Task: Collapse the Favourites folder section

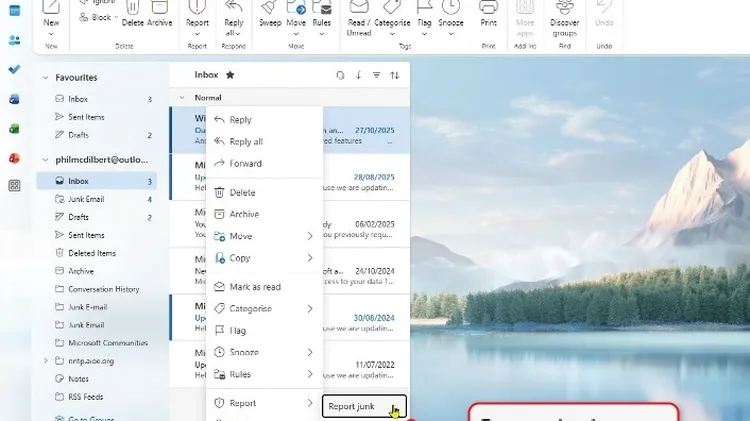Action: [x=45, y=77]
